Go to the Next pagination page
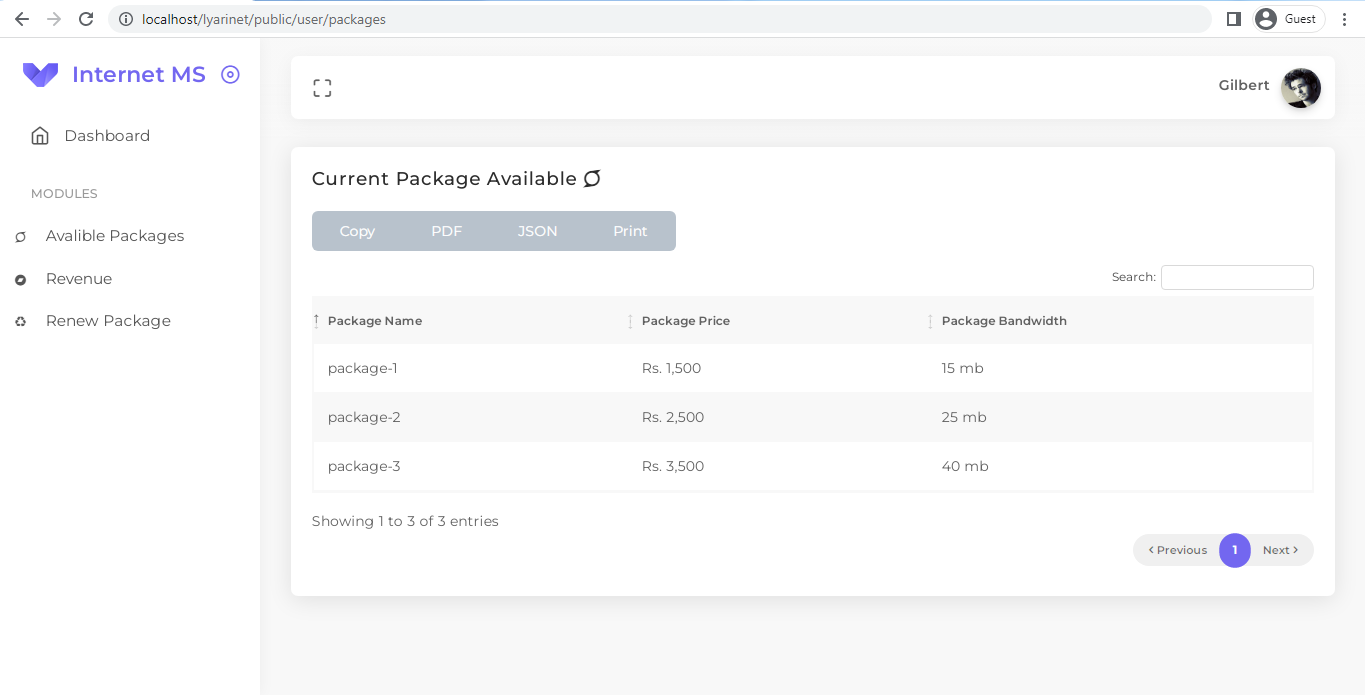 pyautogui.click(x=1281, y=550)
